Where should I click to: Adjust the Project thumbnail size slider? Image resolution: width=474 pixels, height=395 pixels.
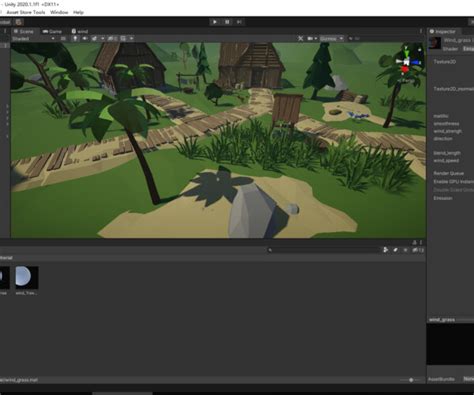(411, 380)
